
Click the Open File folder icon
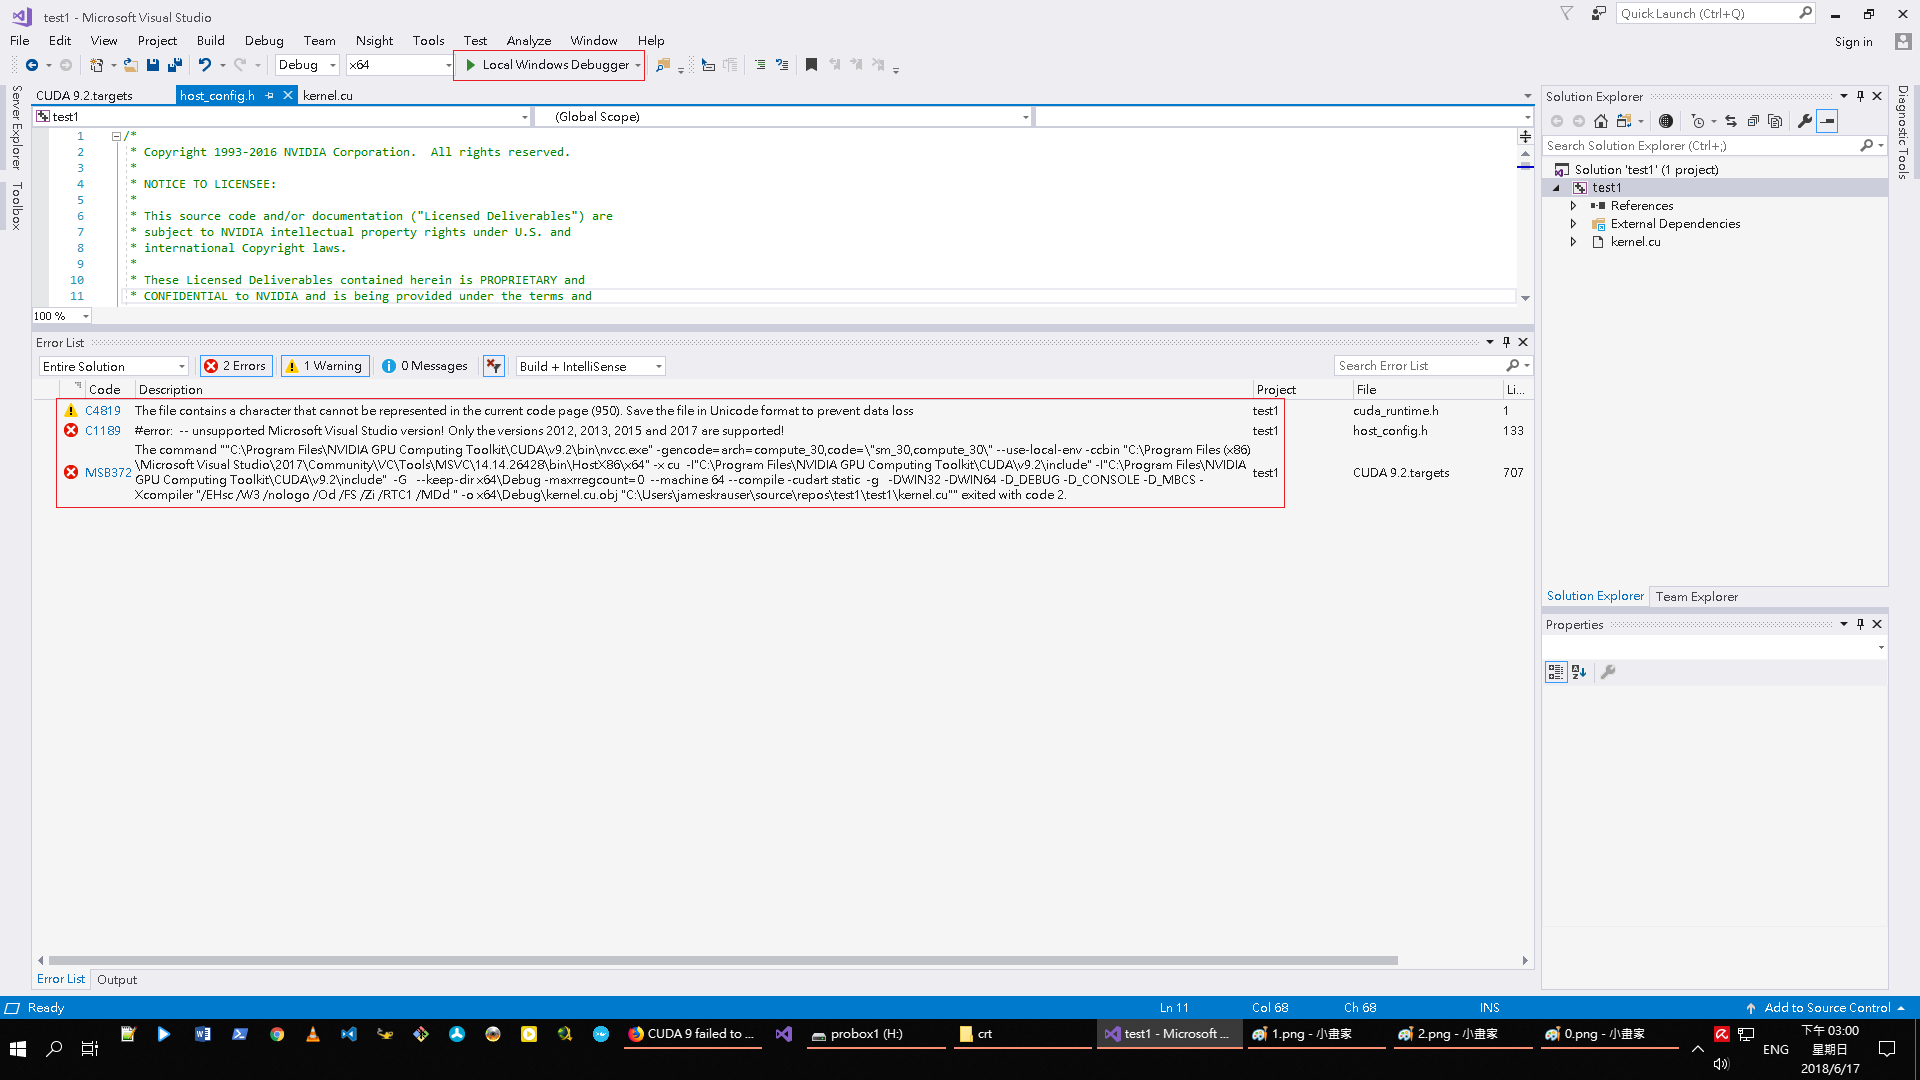coord(131,65)
